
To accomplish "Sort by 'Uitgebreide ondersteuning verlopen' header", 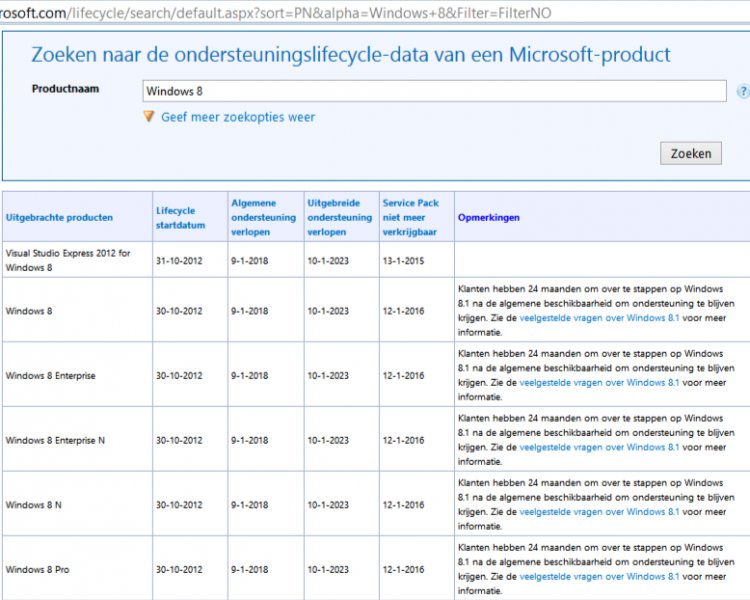I will pyautogui.click(x=340, y=217).
